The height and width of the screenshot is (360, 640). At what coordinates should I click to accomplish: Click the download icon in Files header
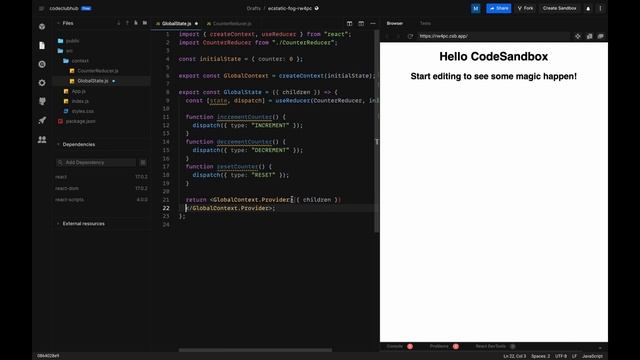coord(119,23)
